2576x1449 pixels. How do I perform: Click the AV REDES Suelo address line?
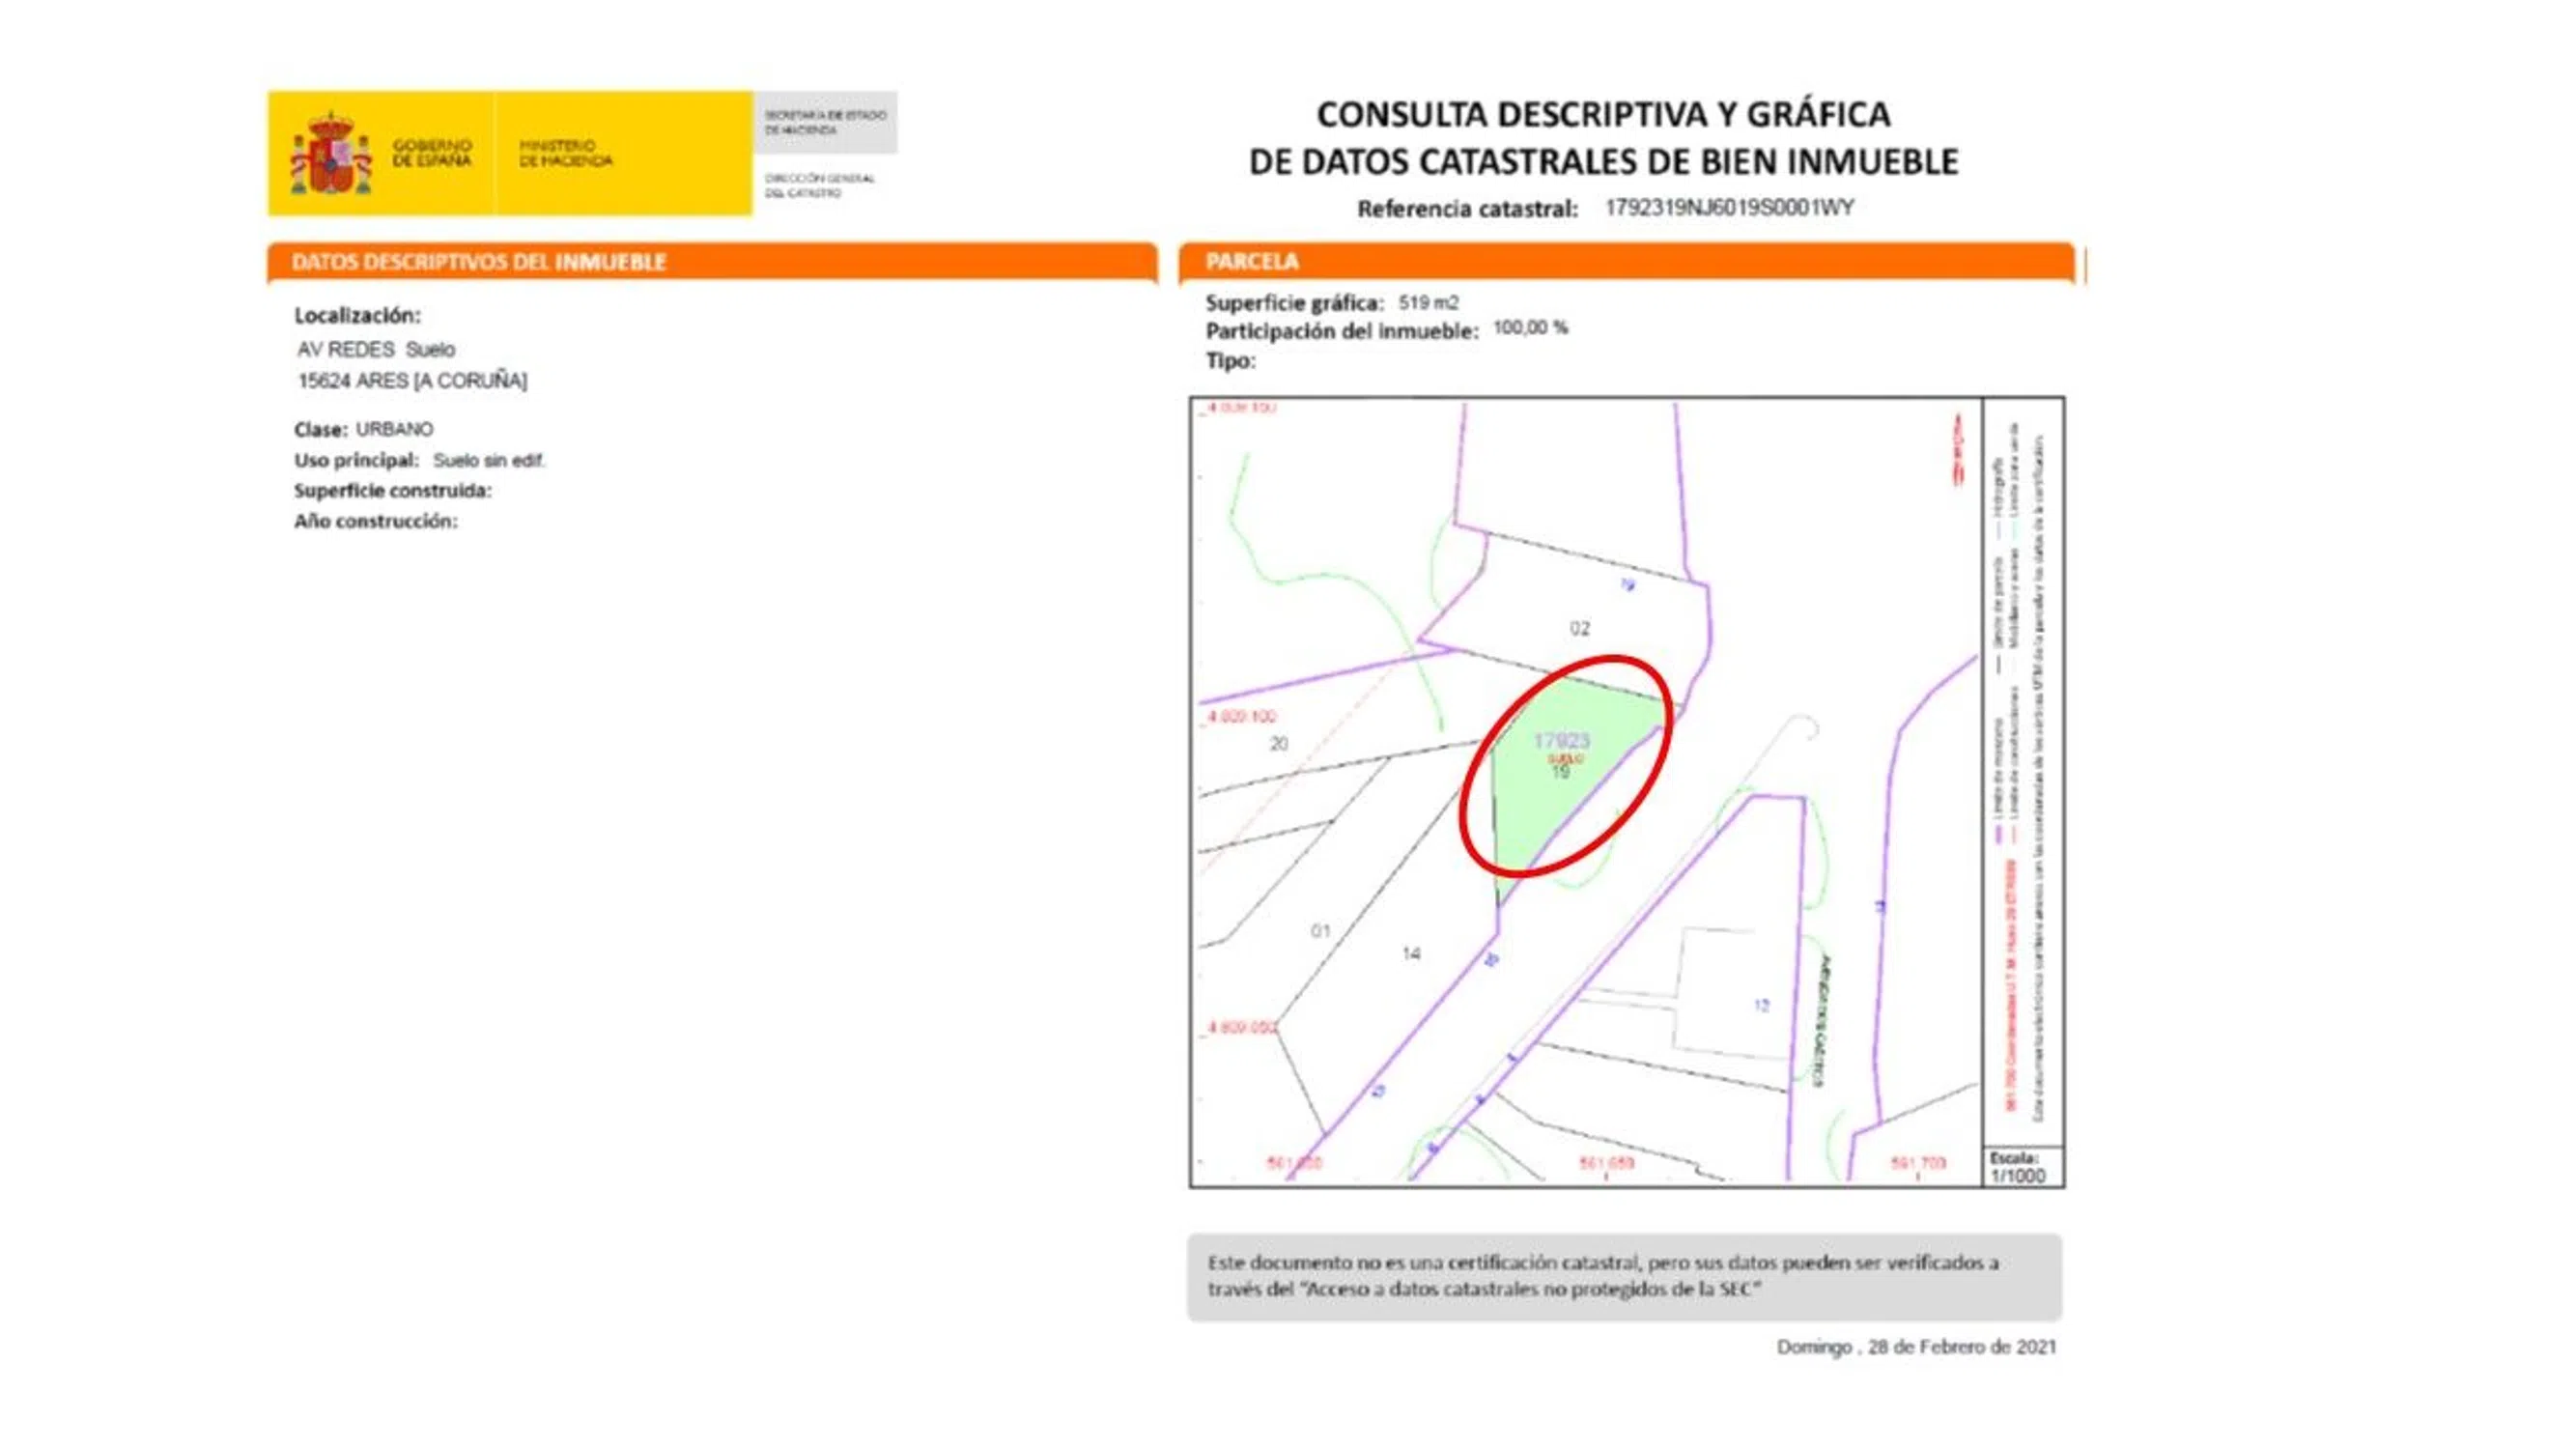pos(376,349)
